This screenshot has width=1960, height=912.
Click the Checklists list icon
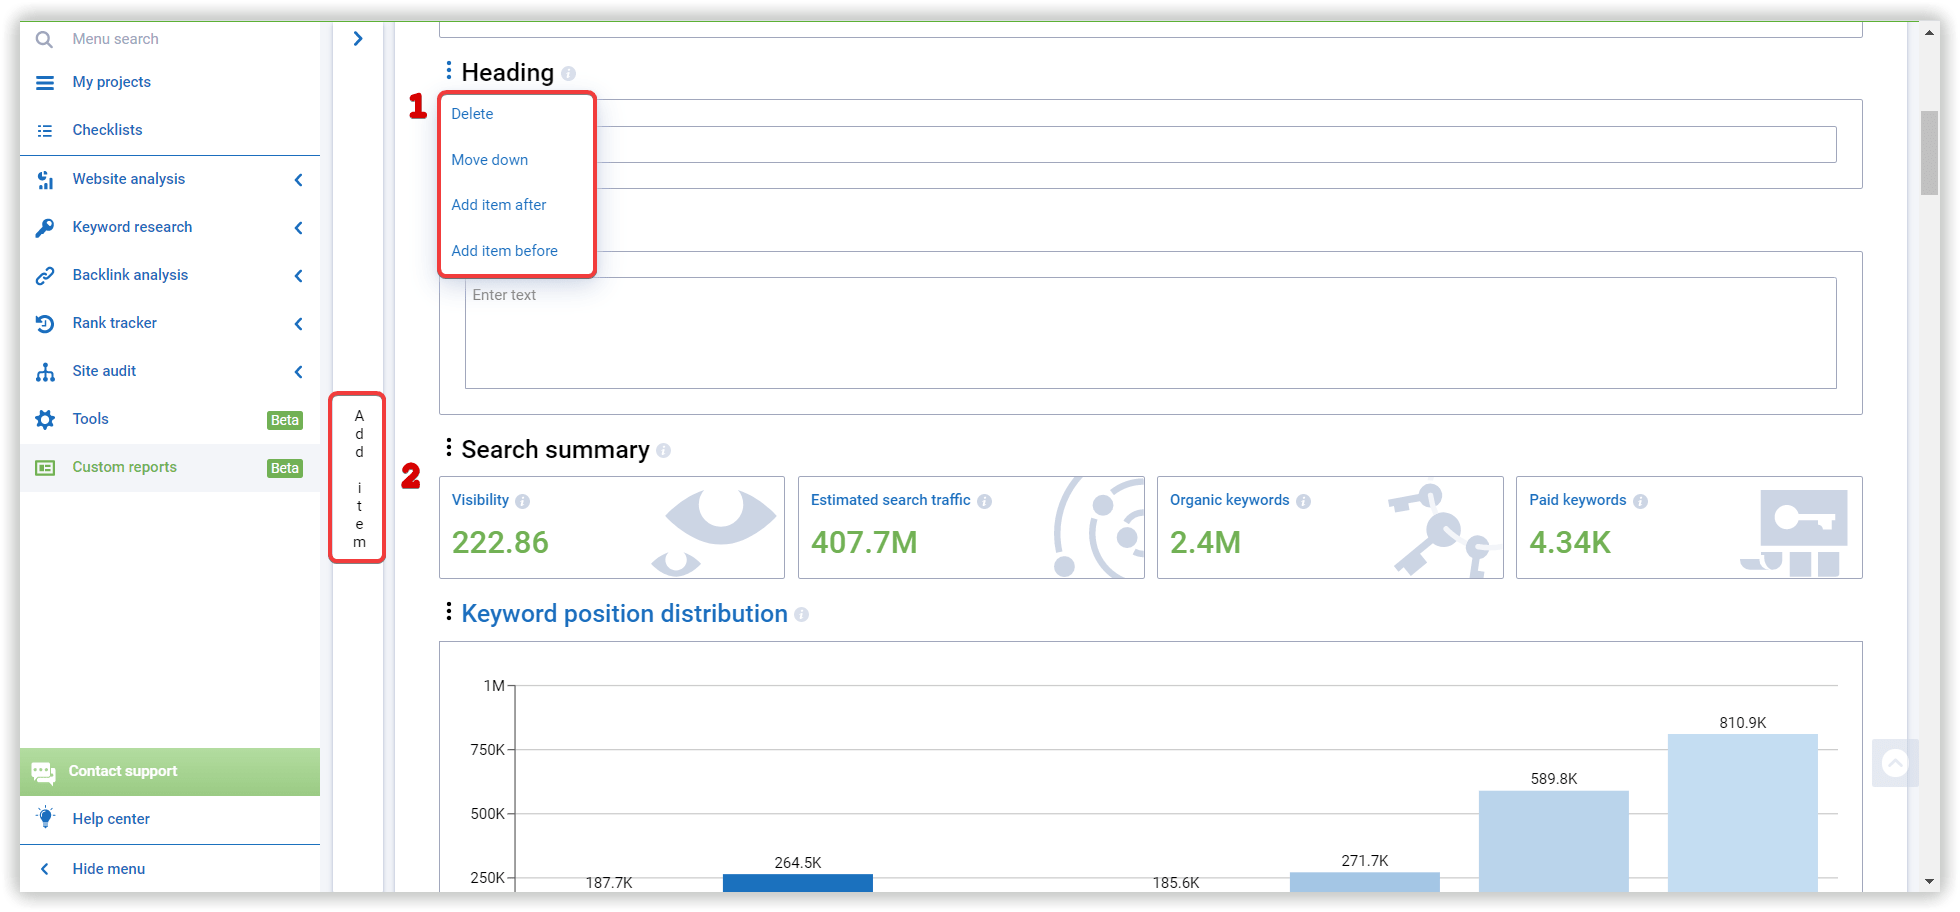pyautogui.click(x=45, y=131)
